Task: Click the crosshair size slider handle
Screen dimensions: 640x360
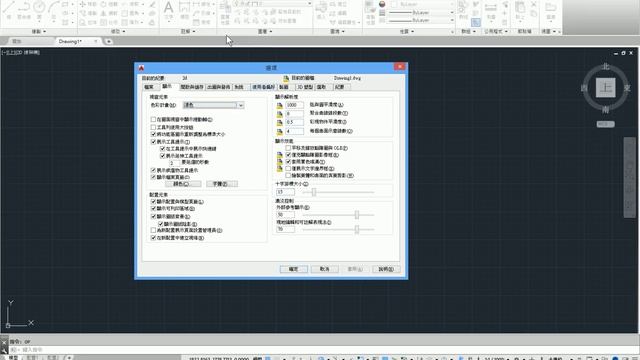Action: tap(313, 192)
